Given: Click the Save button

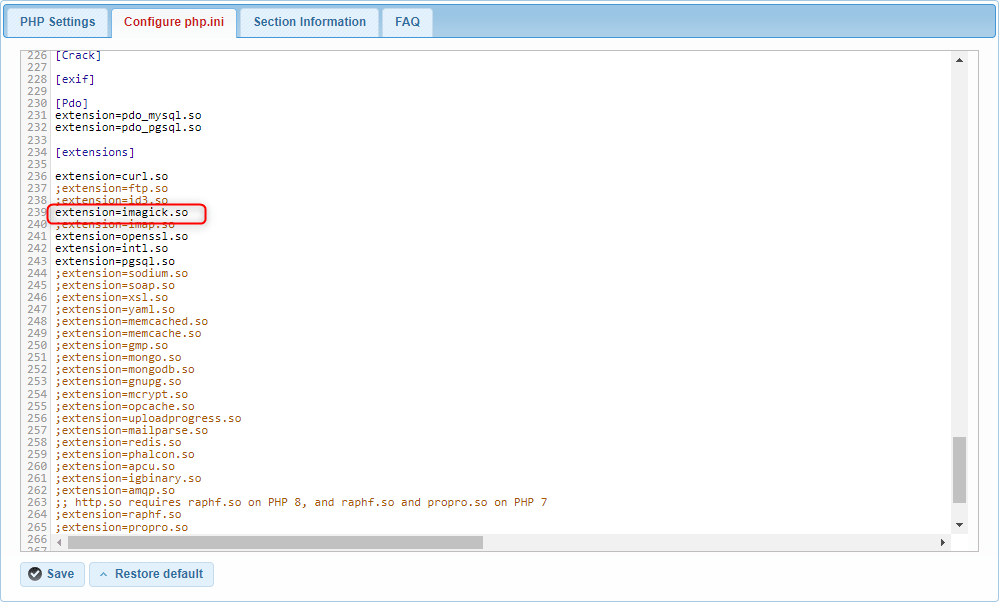Looking at the screenshot, I should pos(52,574).
